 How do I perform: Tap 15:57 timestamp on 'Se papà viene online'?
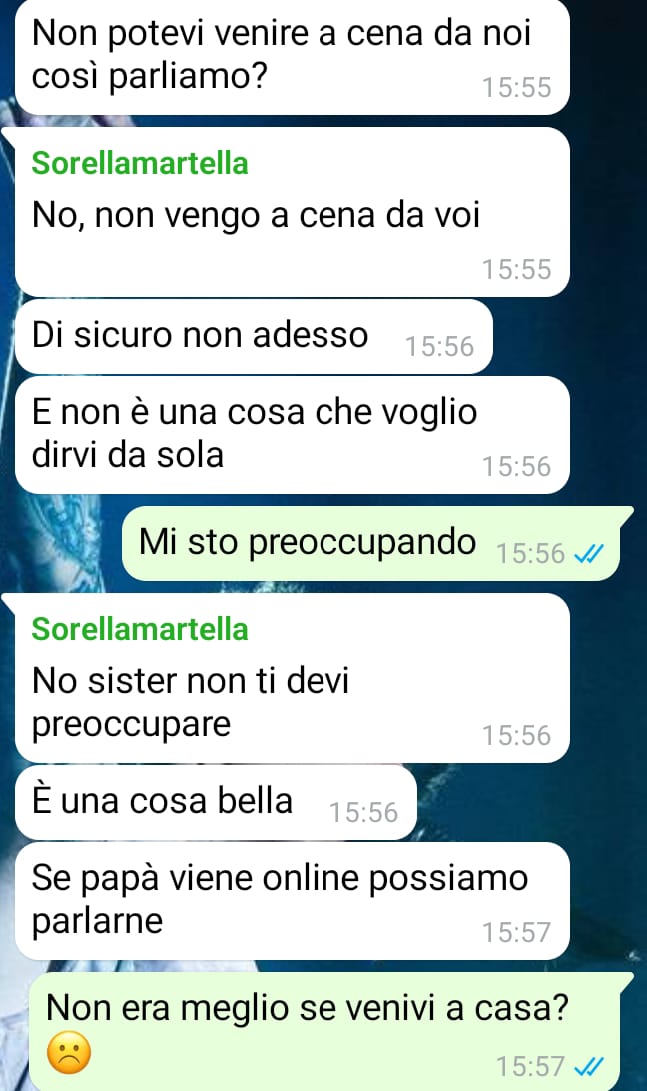(x=516, y=932)
